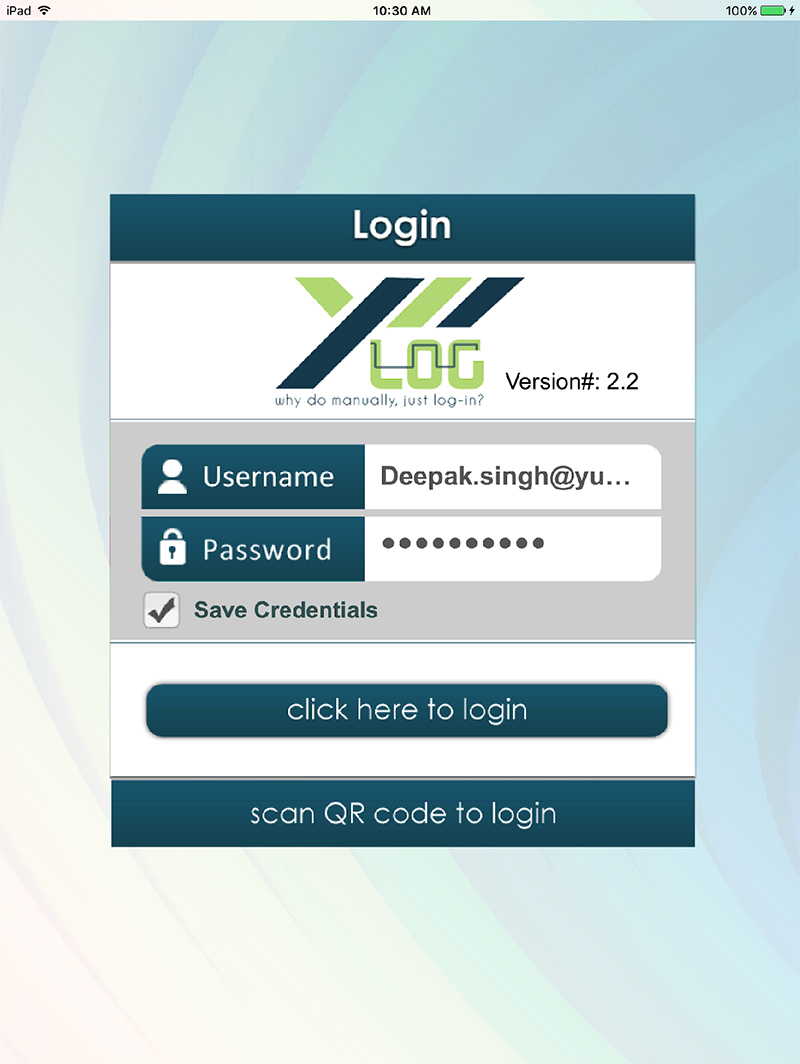Tap the 10:30 AM clock in status bar

coord(402,10)
